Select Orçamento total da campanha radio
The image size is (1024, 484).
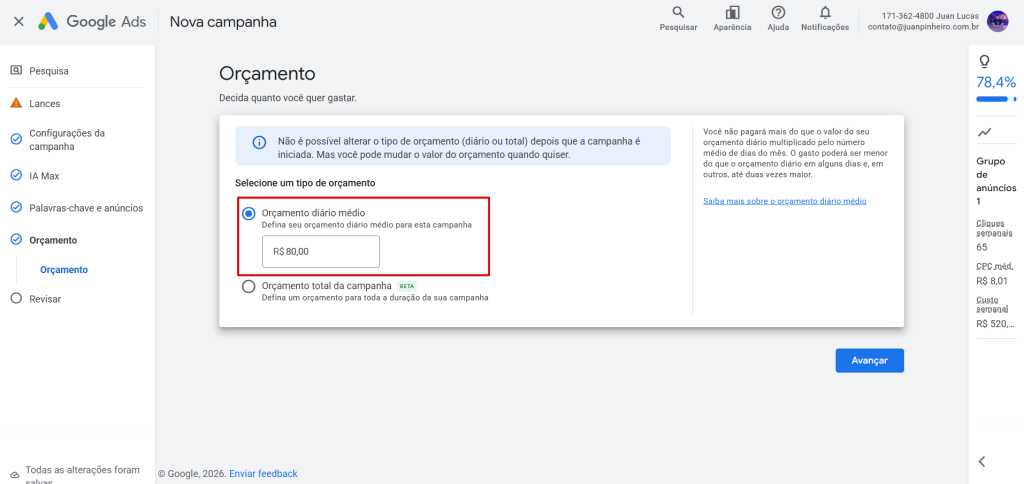click(248, 287)
